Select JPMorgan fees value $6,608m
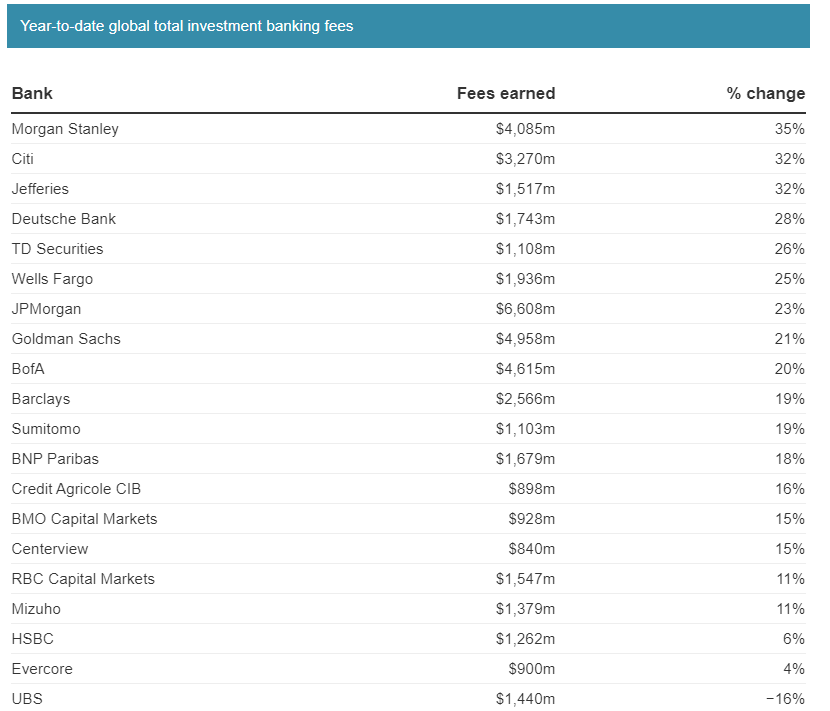Screen dimensions: 830x711 (525, 309)
